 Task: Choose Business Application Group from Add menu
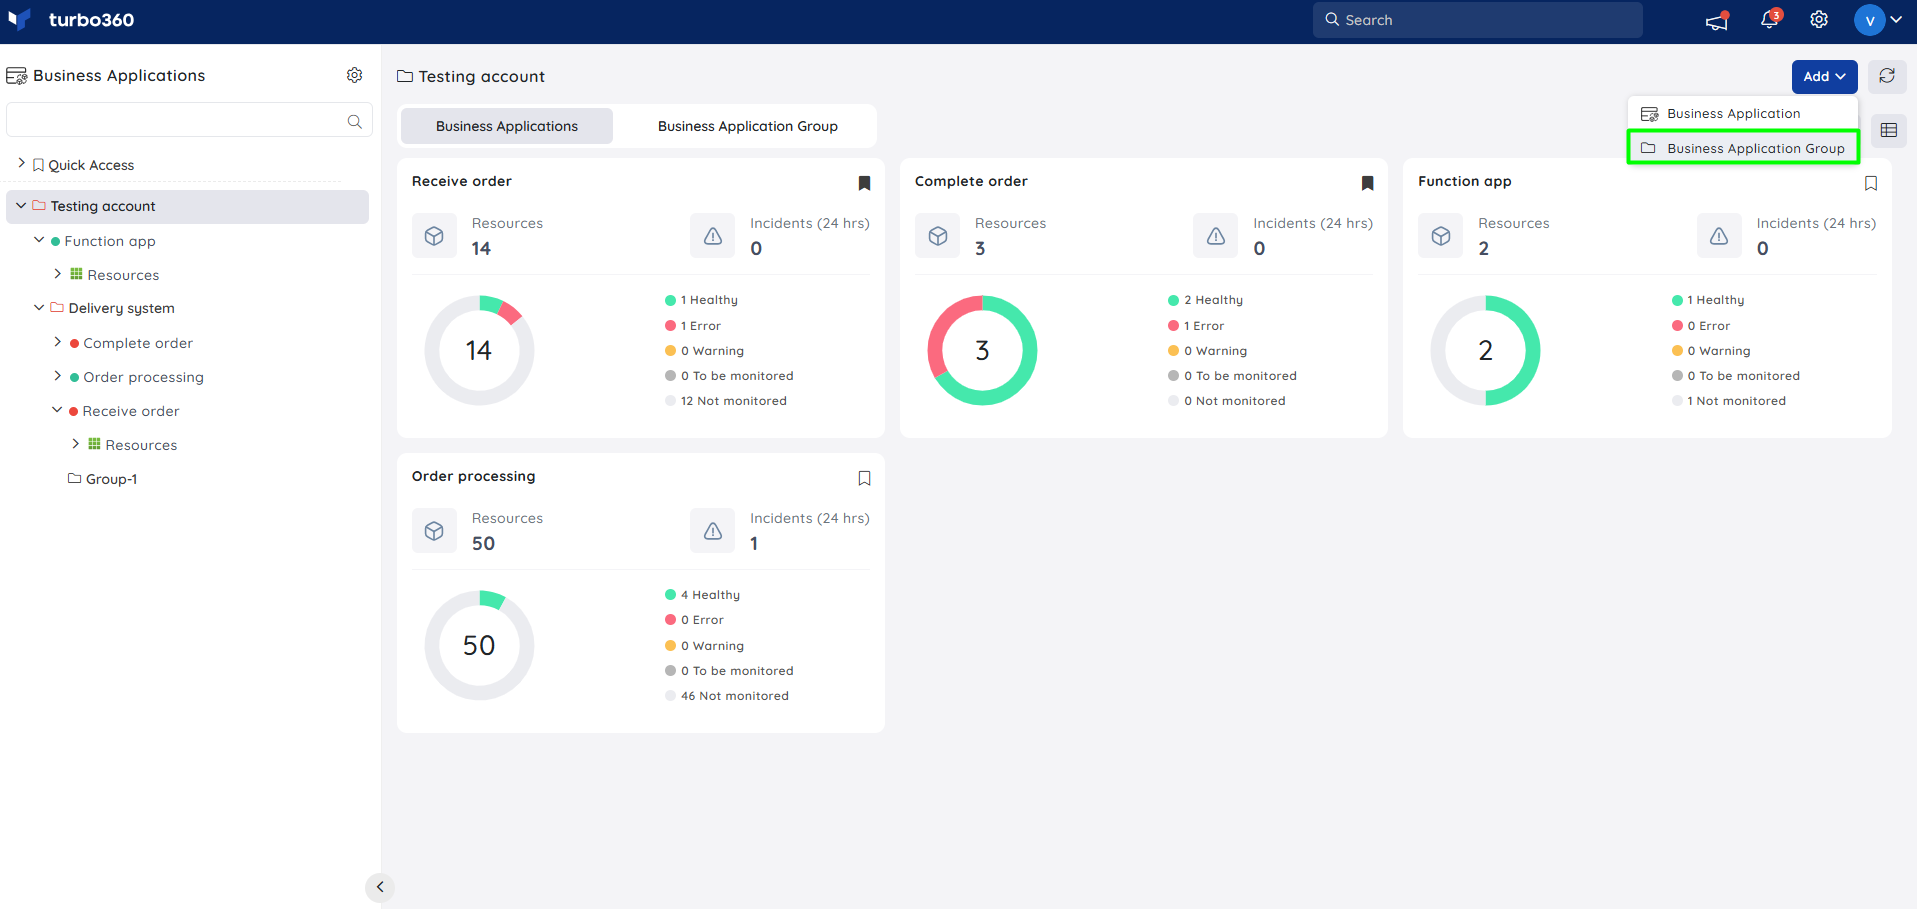[1742, 148]
